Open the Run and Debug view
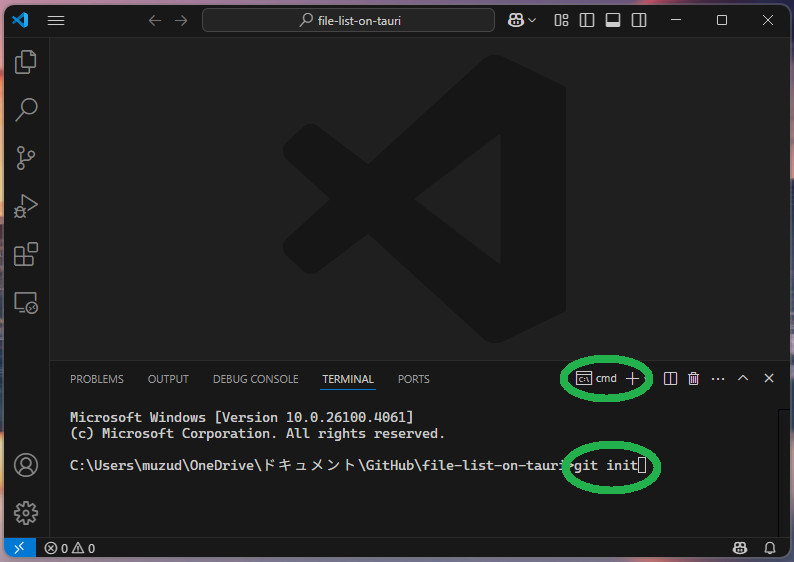The width and height of the screenshot is (794, 562). (25, 206)
